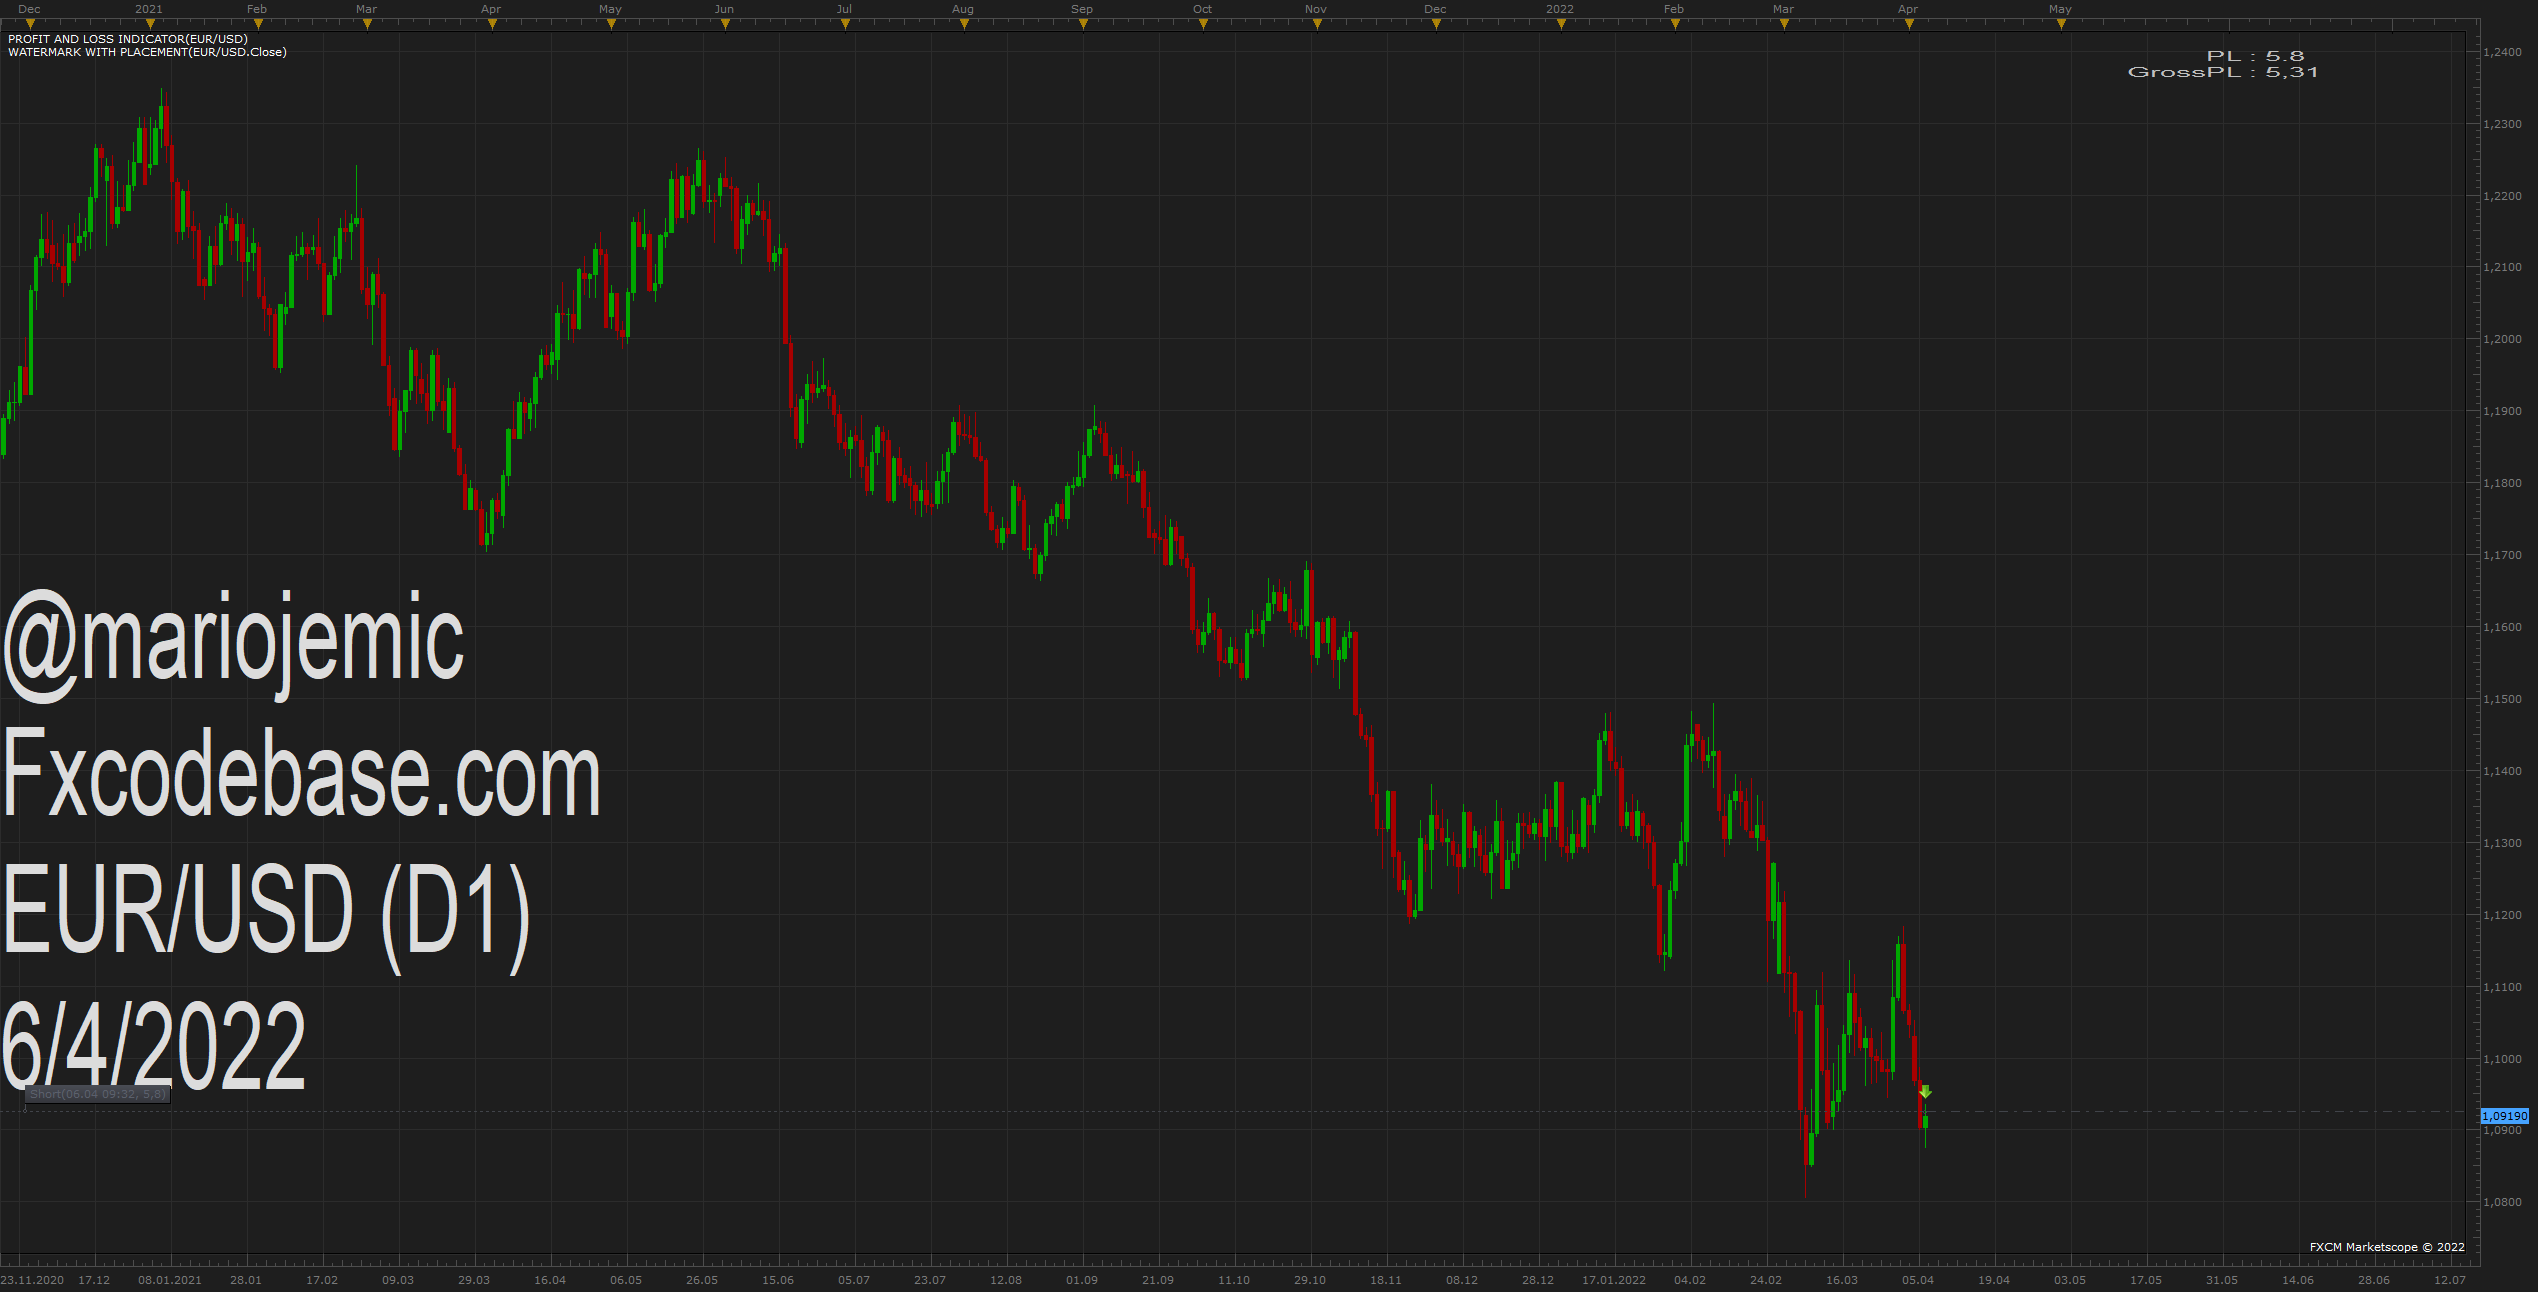The image size is (2538, 1292).
Task: Click the current price tag 1,09190
Action: [x=2505, y=1115]
